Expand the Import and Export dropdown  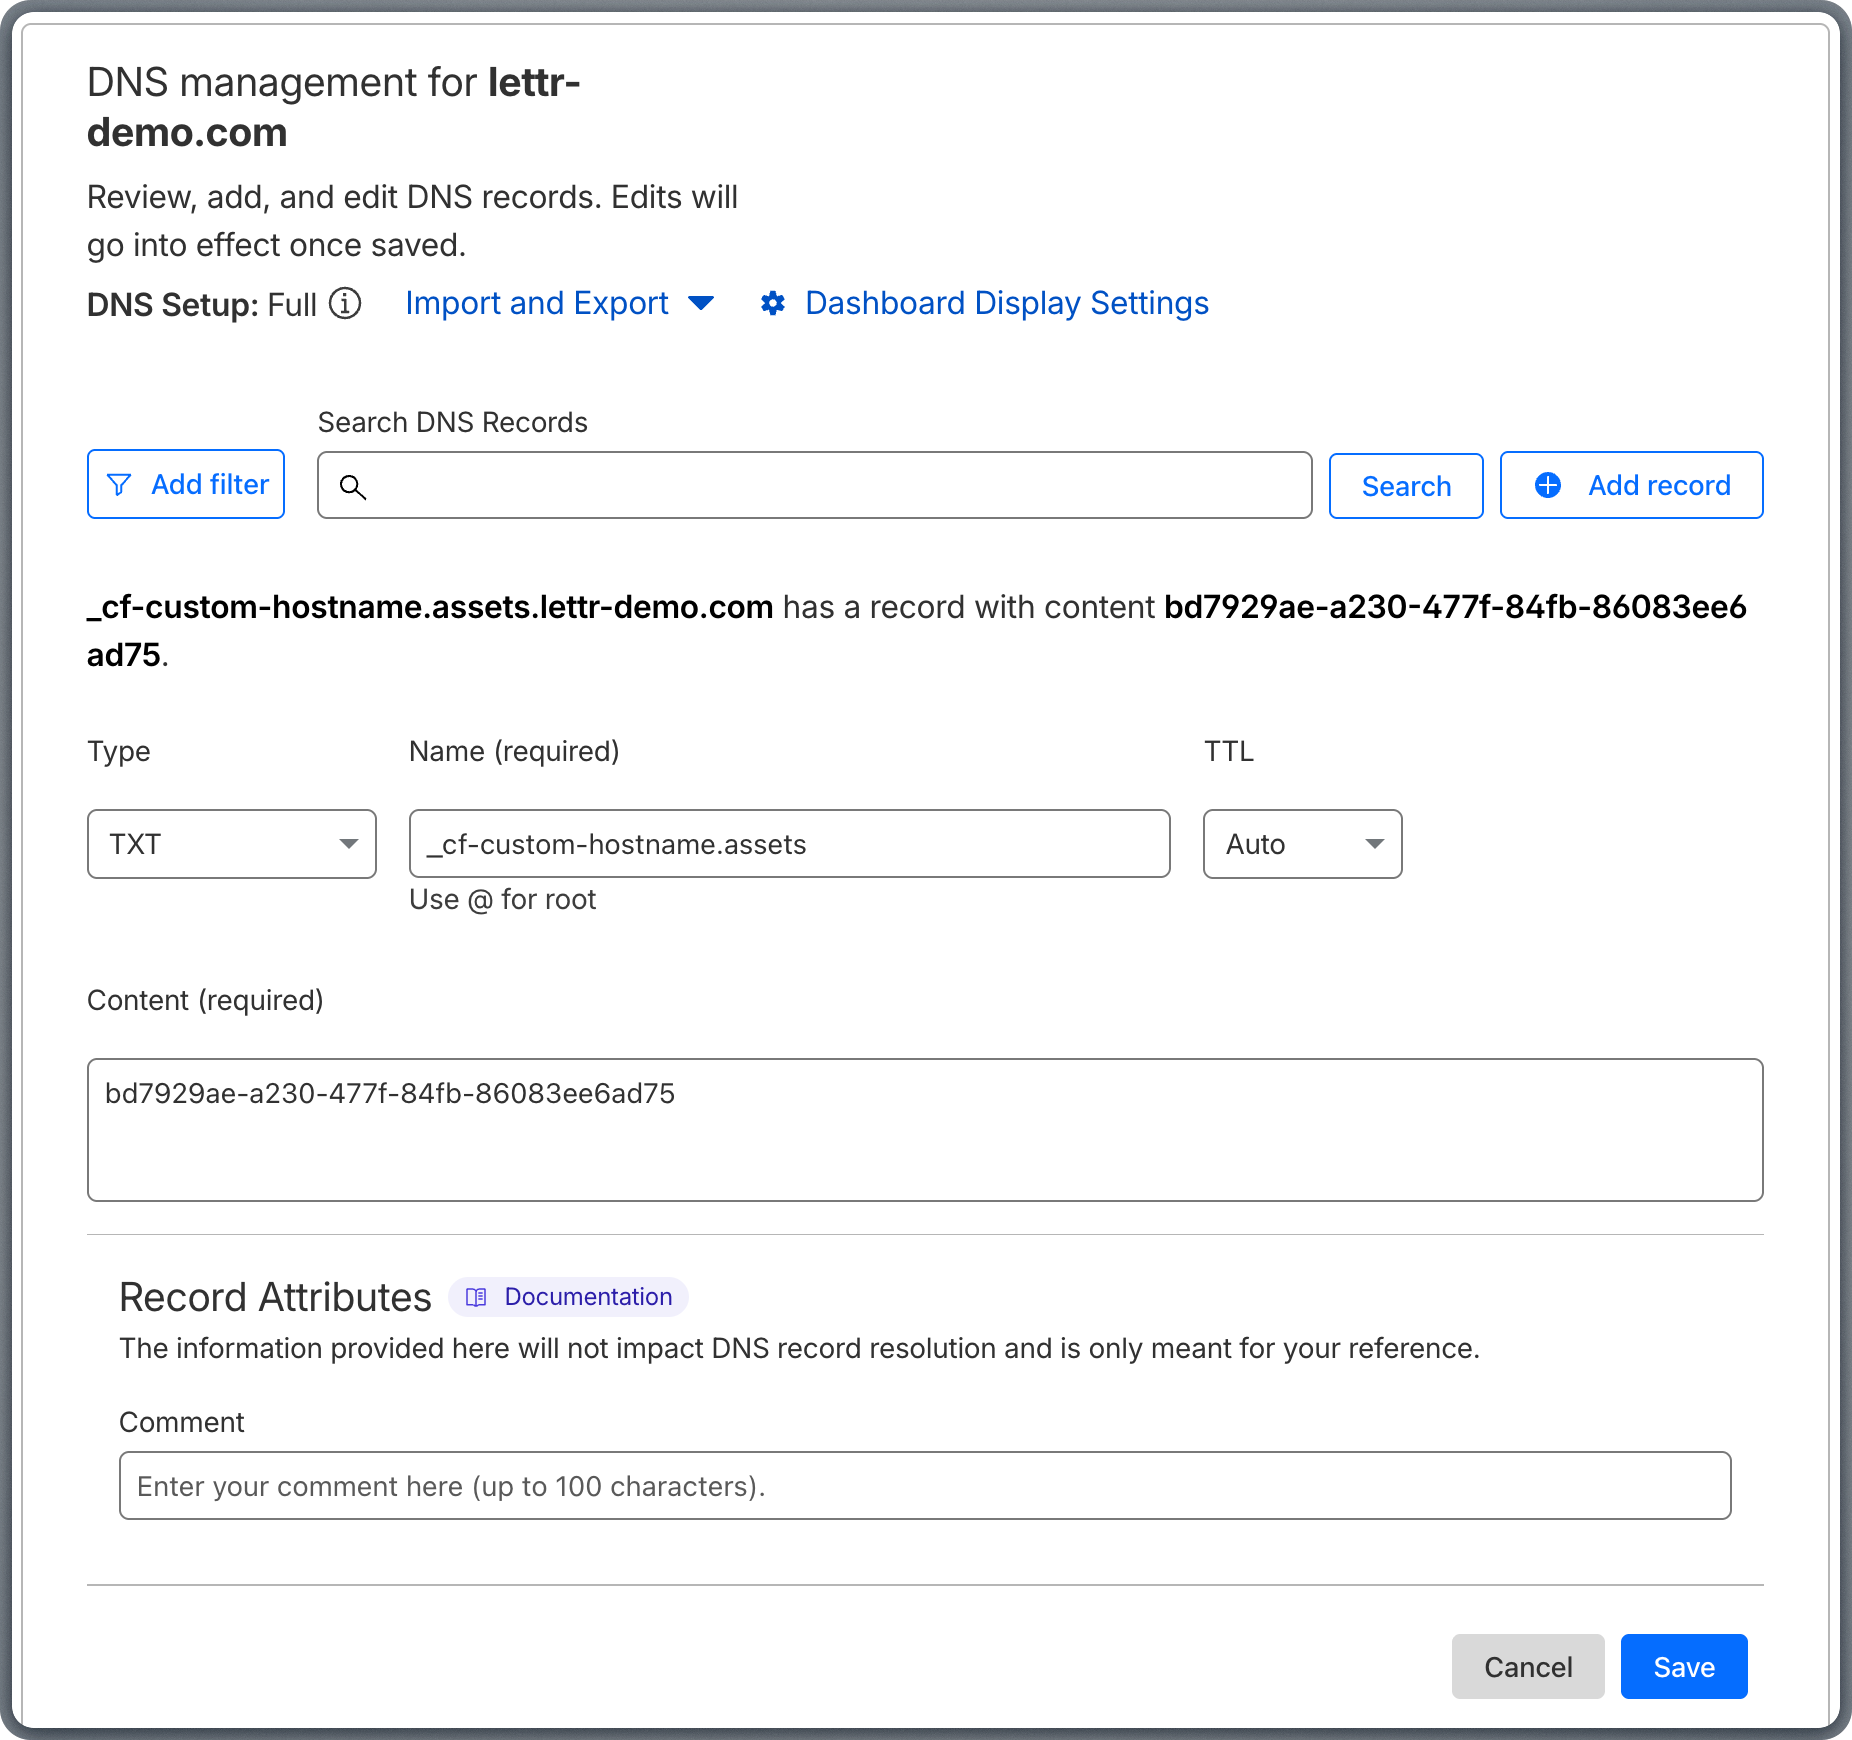pyautogui.click(x=701, y=304)
